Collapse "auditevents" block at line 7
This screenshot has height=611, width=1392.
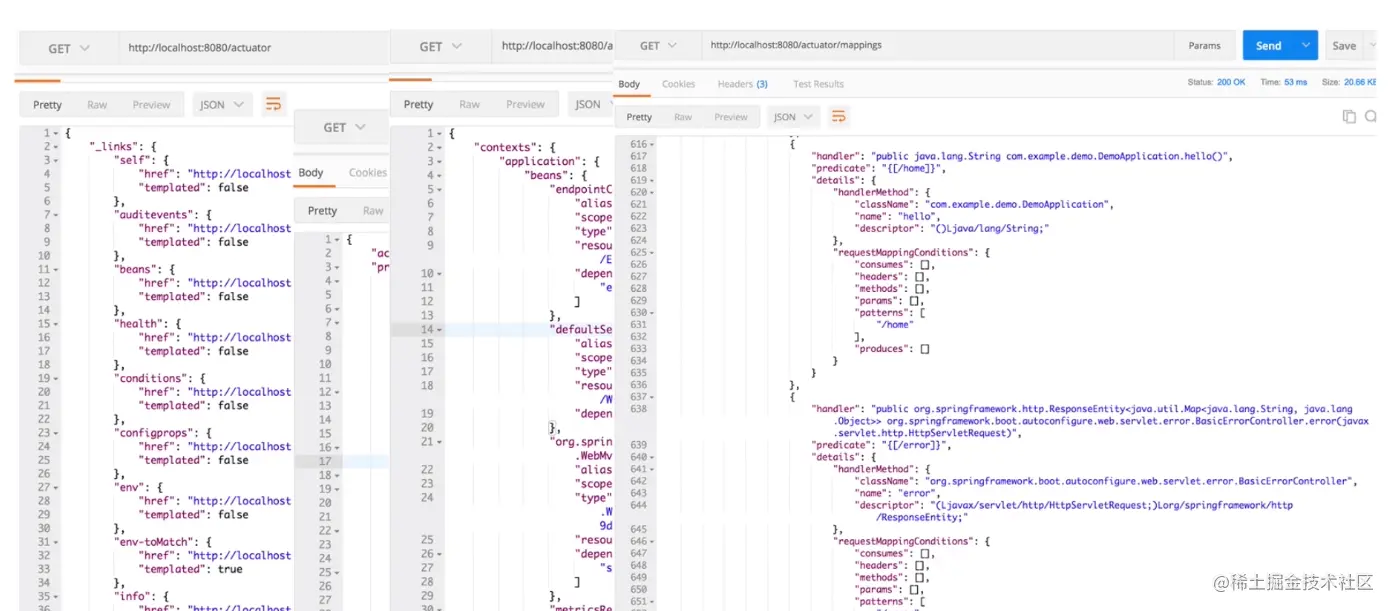pyautogui.click(x=58, y=215)
